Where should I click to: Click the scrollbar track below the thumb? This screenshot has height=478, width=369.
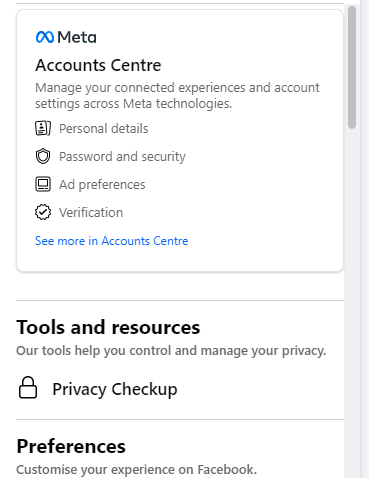352,300
